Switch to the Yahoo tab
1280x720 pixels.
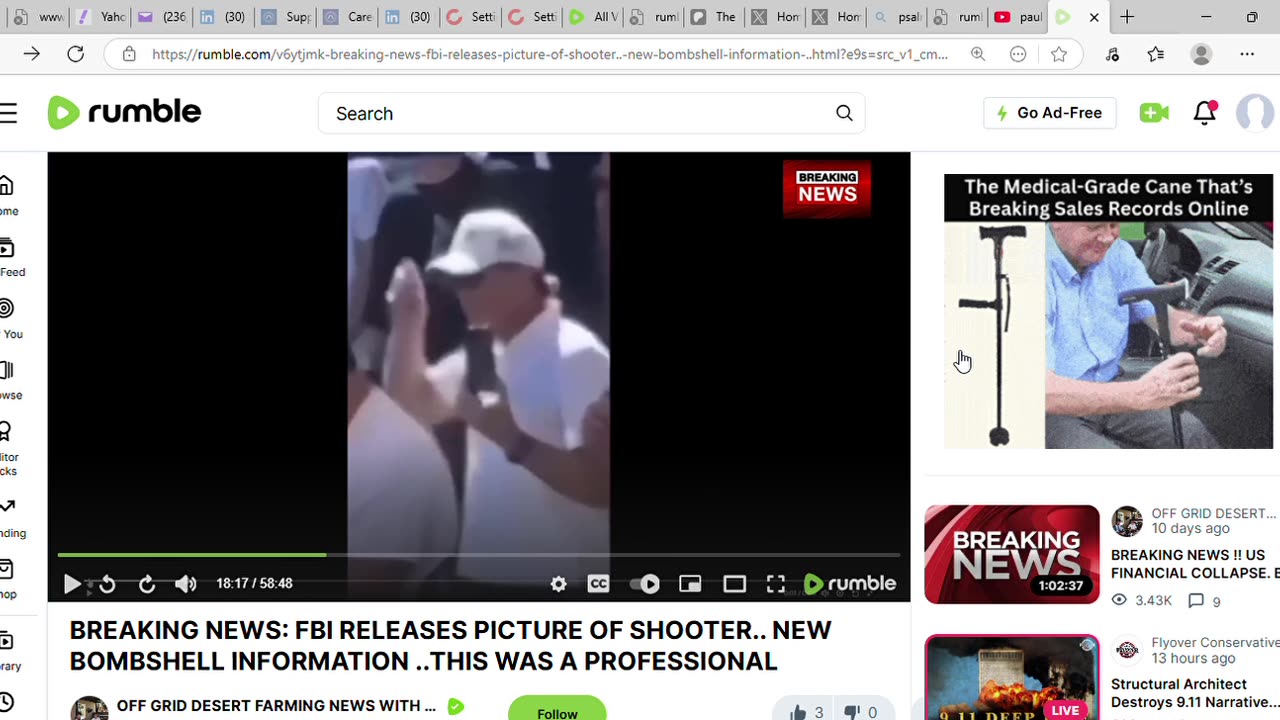click(100, 17)
